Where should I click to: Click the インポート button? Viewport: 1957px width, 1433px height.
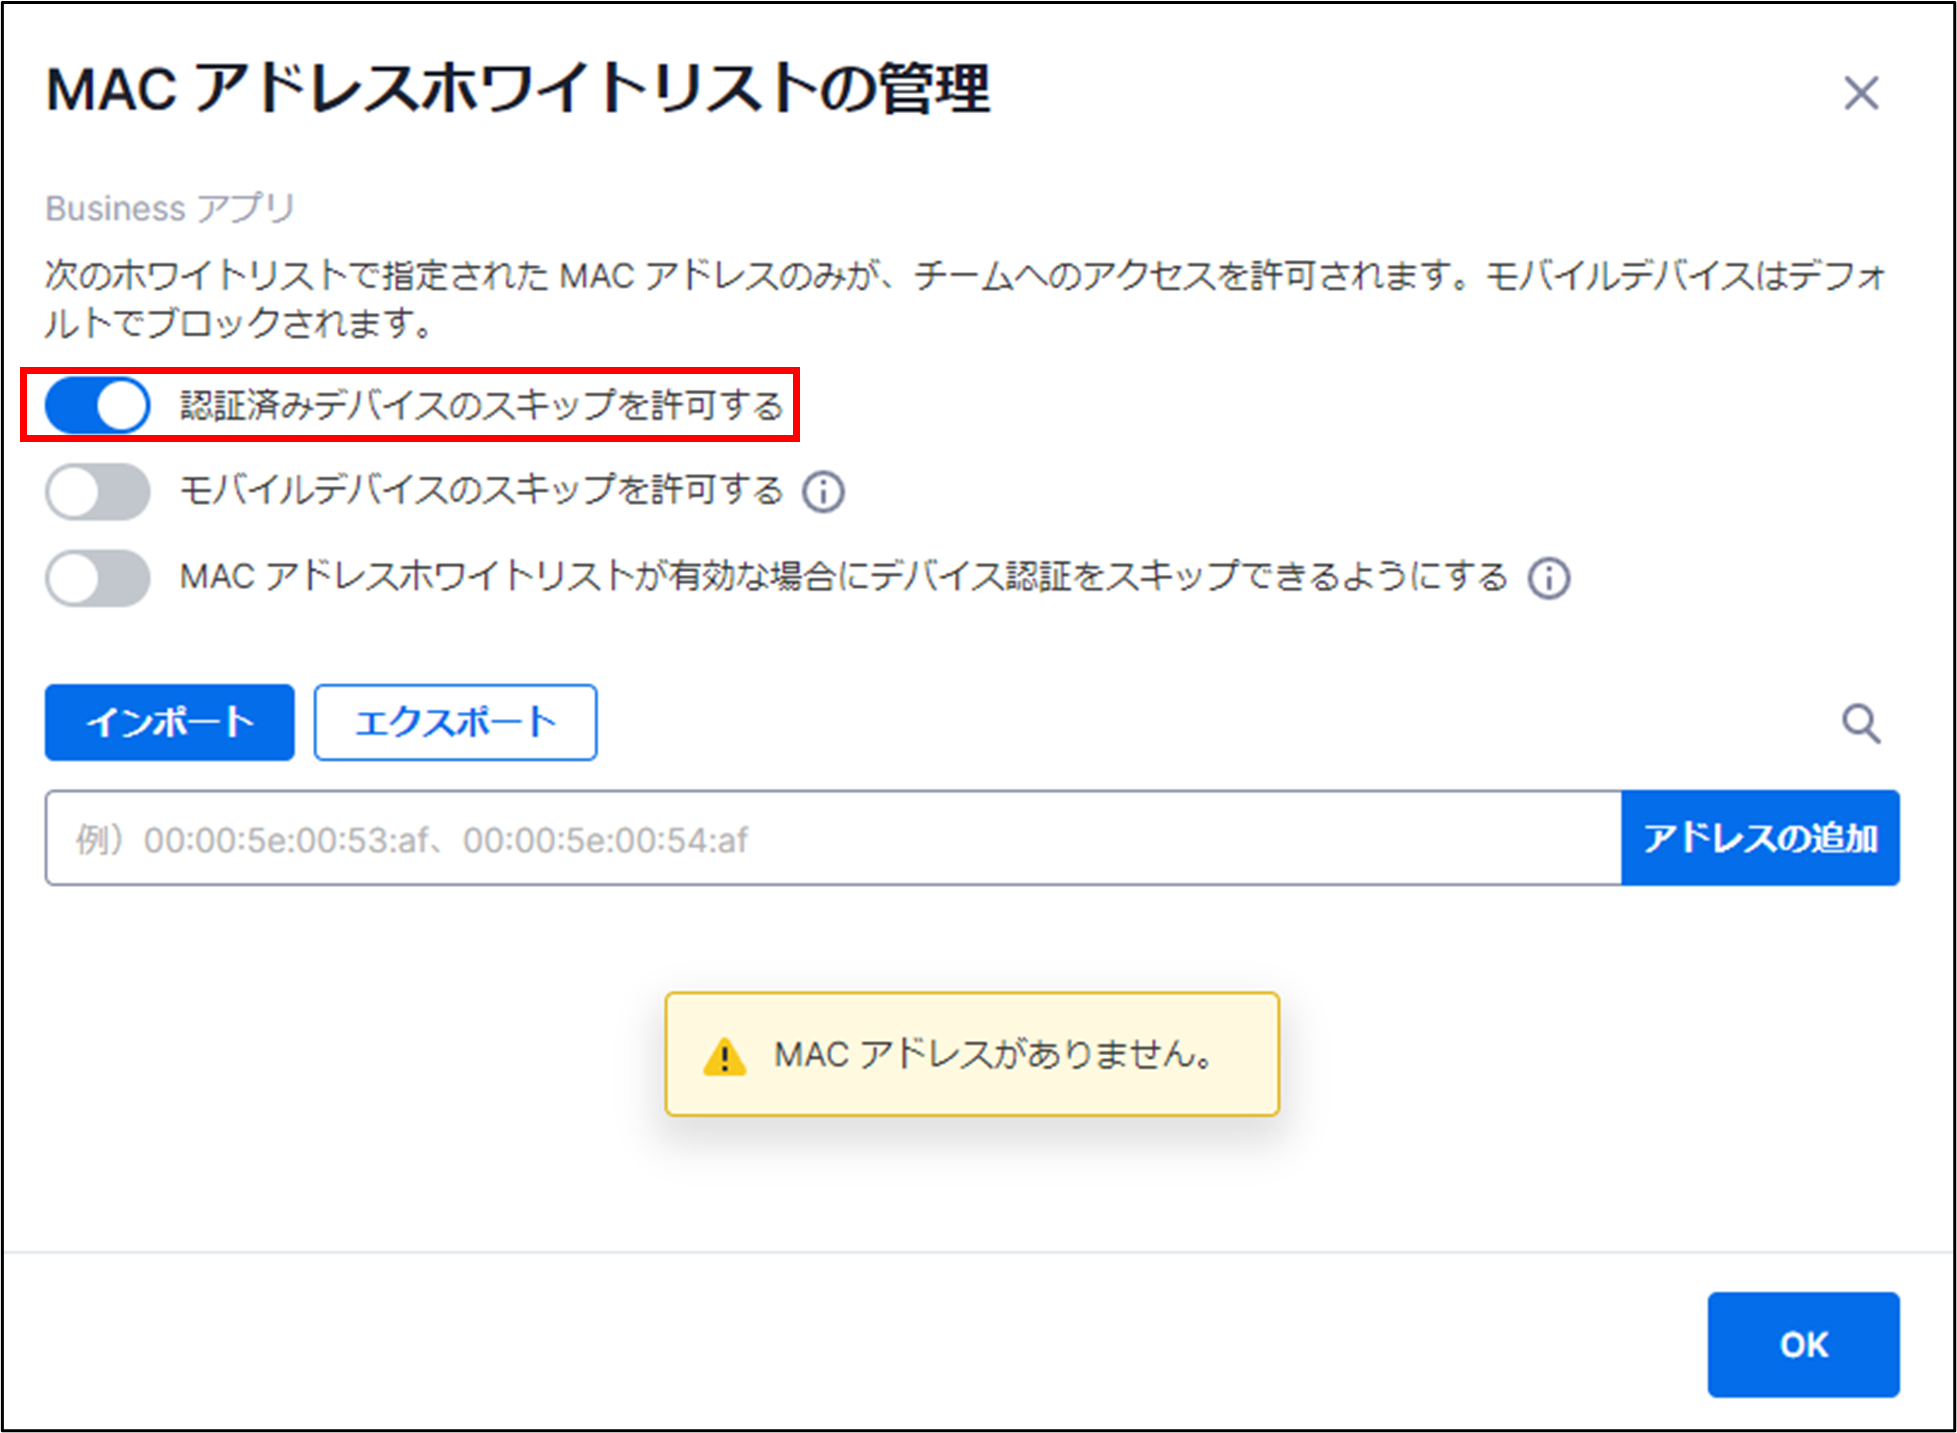tap(170, 722)
